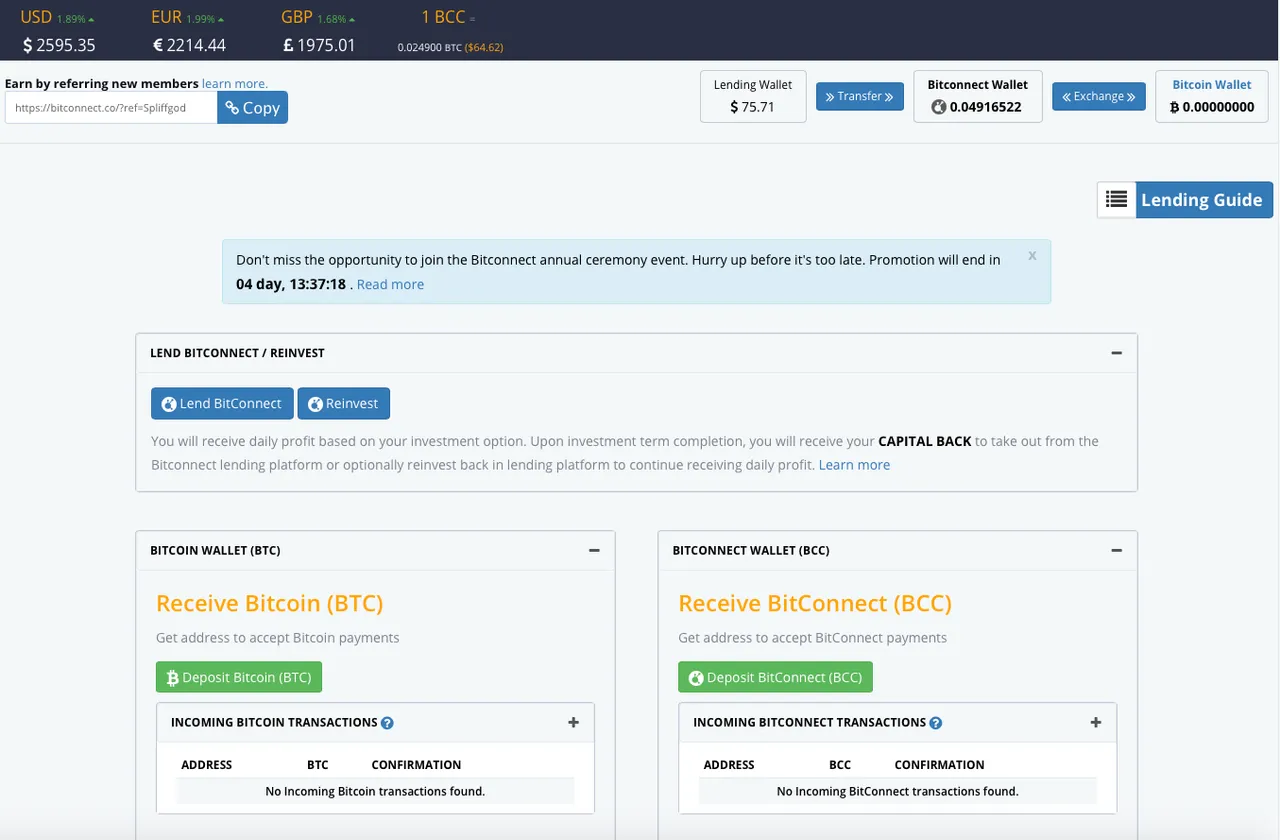Expand the Incoming Bitcoin Transactions section
Image resolution: width=1280 pixels, height=840 pixels.
pos(573,722)
